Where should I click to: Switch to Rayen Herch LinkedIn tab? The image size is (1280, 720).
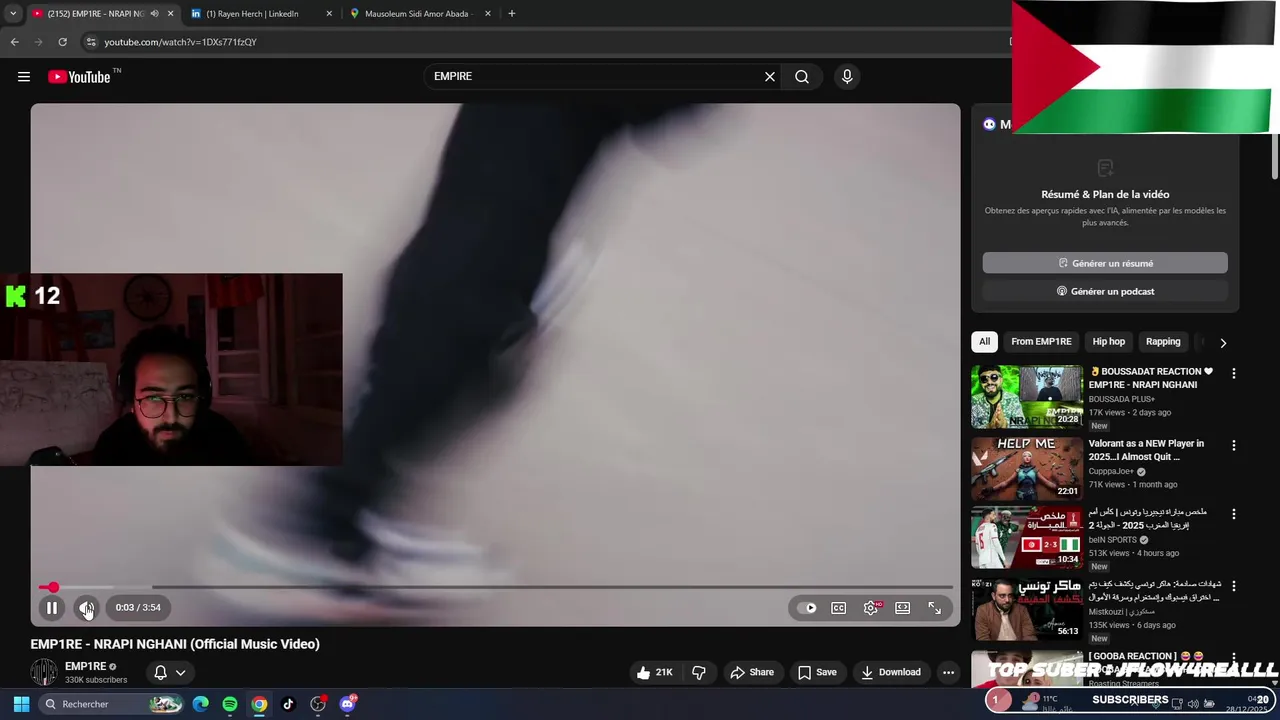[252, 14]
